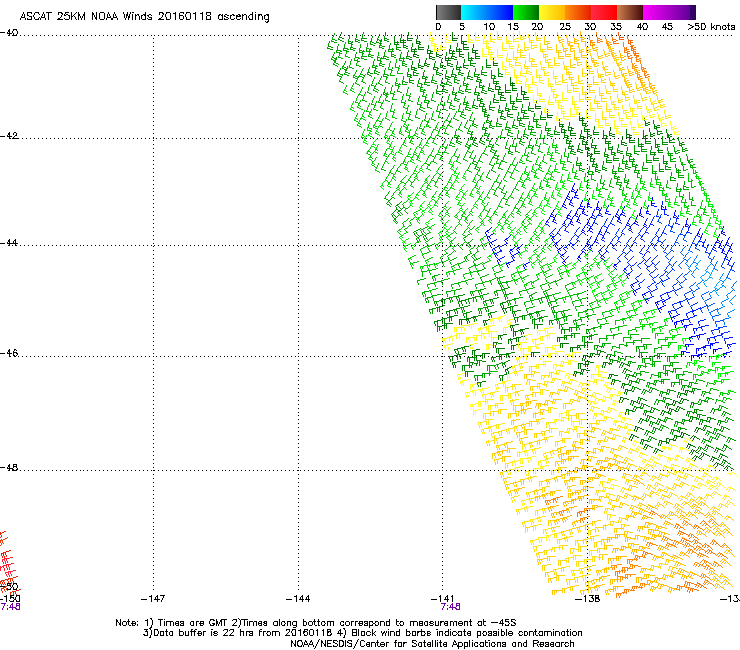
Task: Click the blue 10-15 knots legend swatch
Action: coord(500,12)
